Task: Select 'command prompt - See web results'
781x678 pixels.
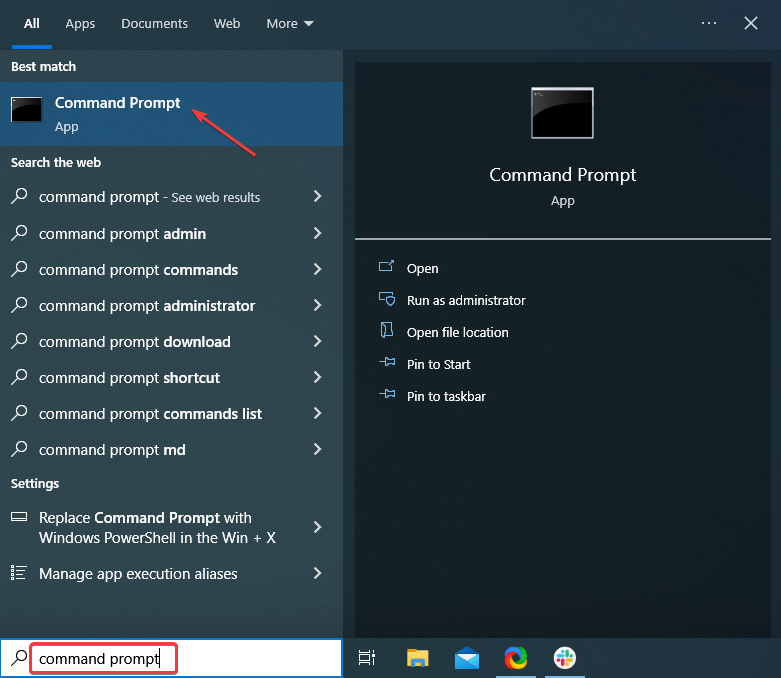Action: (x=171, y=197)
